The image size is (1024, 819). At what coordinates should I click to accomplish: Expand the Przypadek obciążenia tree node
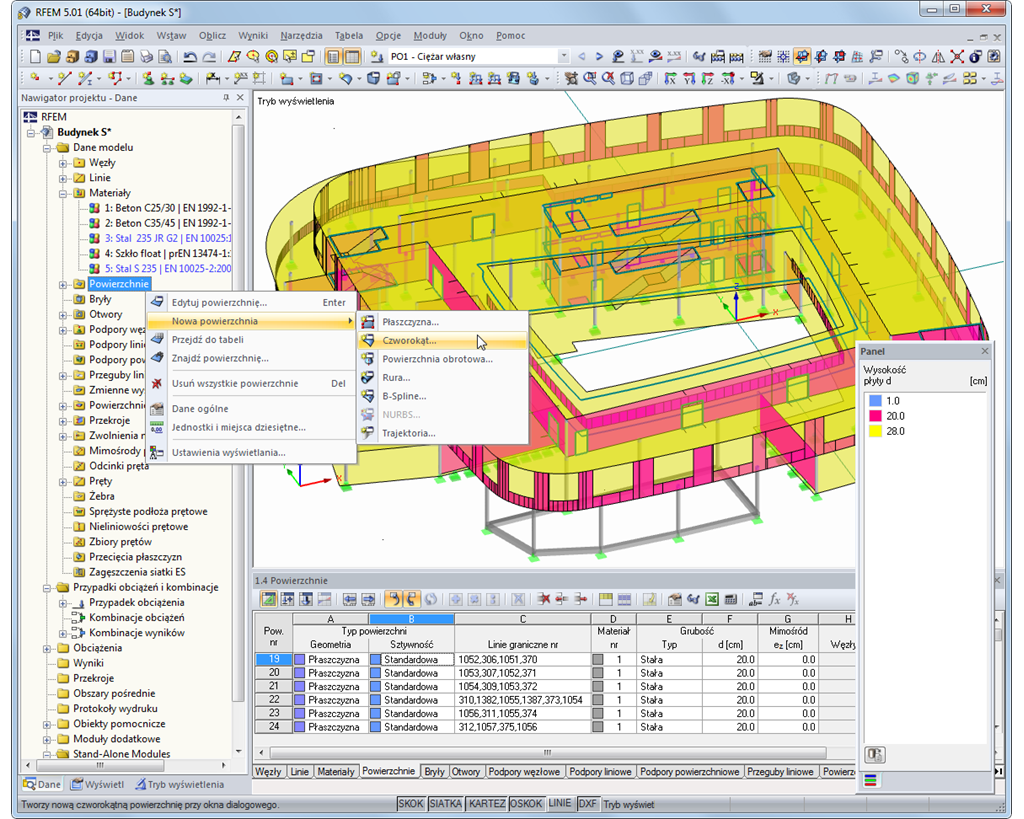point(63,603)
